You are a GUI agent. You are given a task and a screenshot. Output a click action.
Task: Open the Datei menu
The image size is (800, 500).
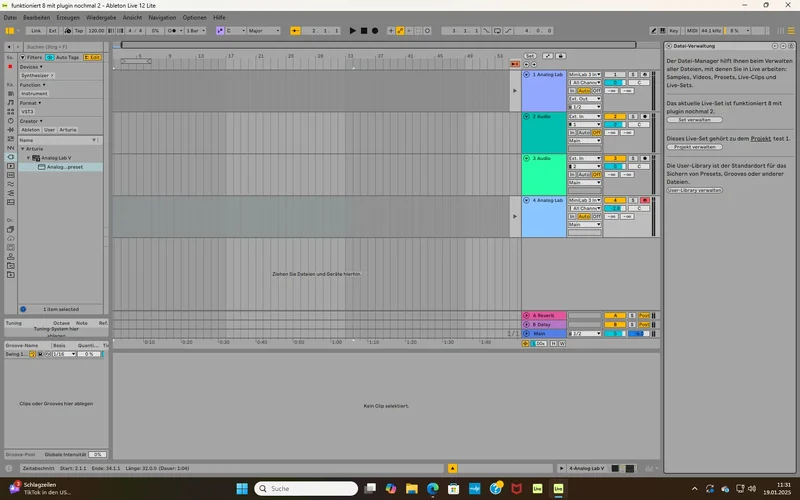coord(10,17)
